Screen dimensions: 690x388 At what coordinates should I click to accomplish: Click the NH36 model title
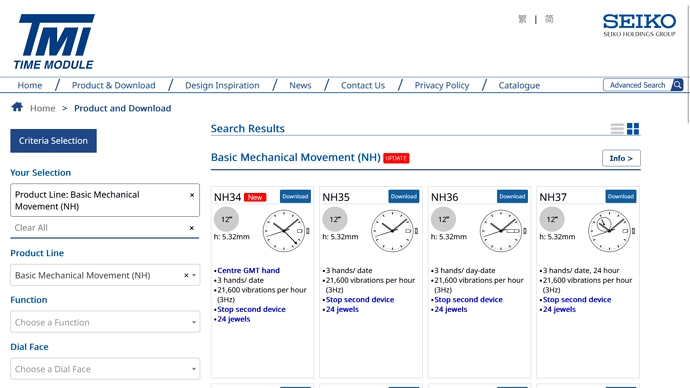coord(444,197)
